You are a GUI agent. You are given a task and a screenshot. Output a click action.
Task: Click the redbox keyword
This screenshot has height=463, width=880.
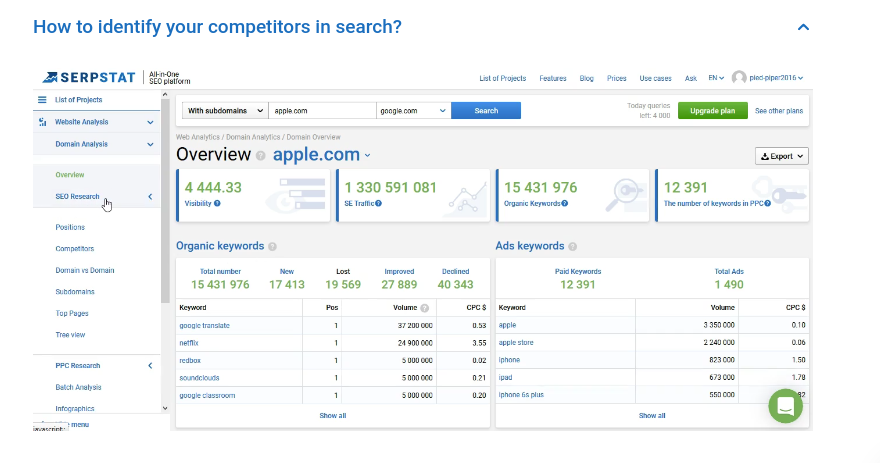click(x=190, y=360)
